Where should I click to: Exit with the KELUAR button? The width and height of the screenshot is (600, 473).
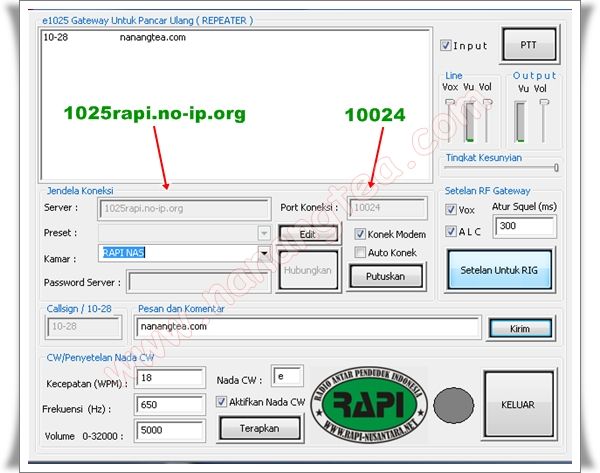click(518, 404)
